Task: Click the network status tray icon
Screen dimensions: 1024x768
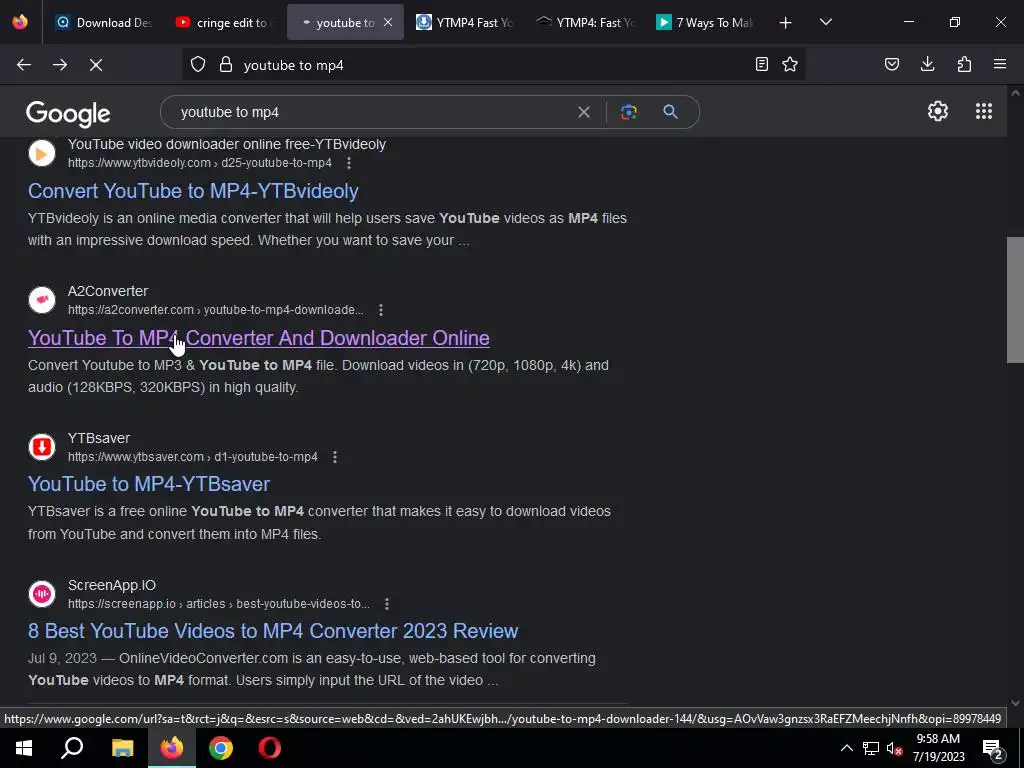Action: pyautogui.click(x=871, y=748)
